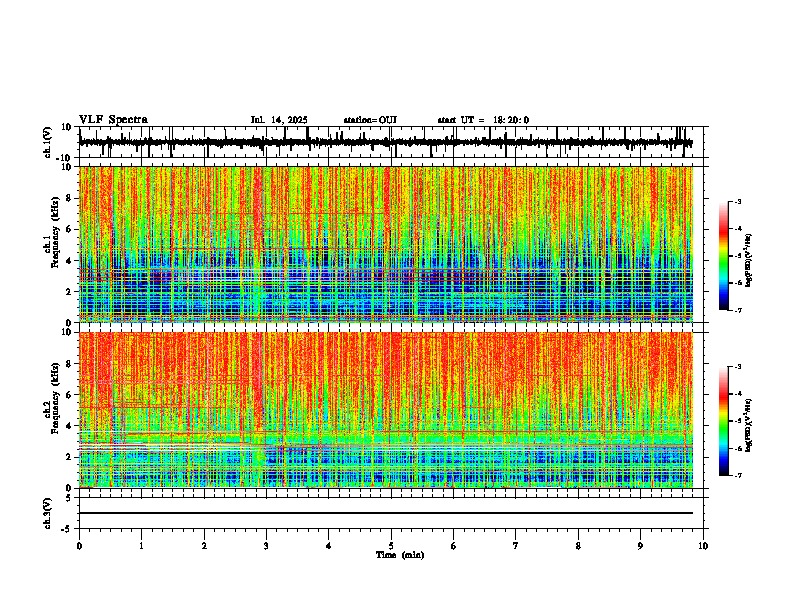The image size is (792, 612).
Task: Click time axis tick label "3"
Action: [x=266, y=546]
